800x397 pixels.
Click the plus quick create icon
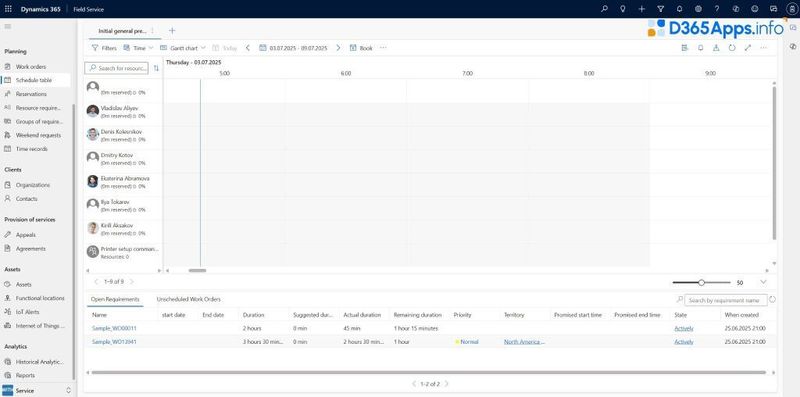pyautogui.click(x=641, y=9)
